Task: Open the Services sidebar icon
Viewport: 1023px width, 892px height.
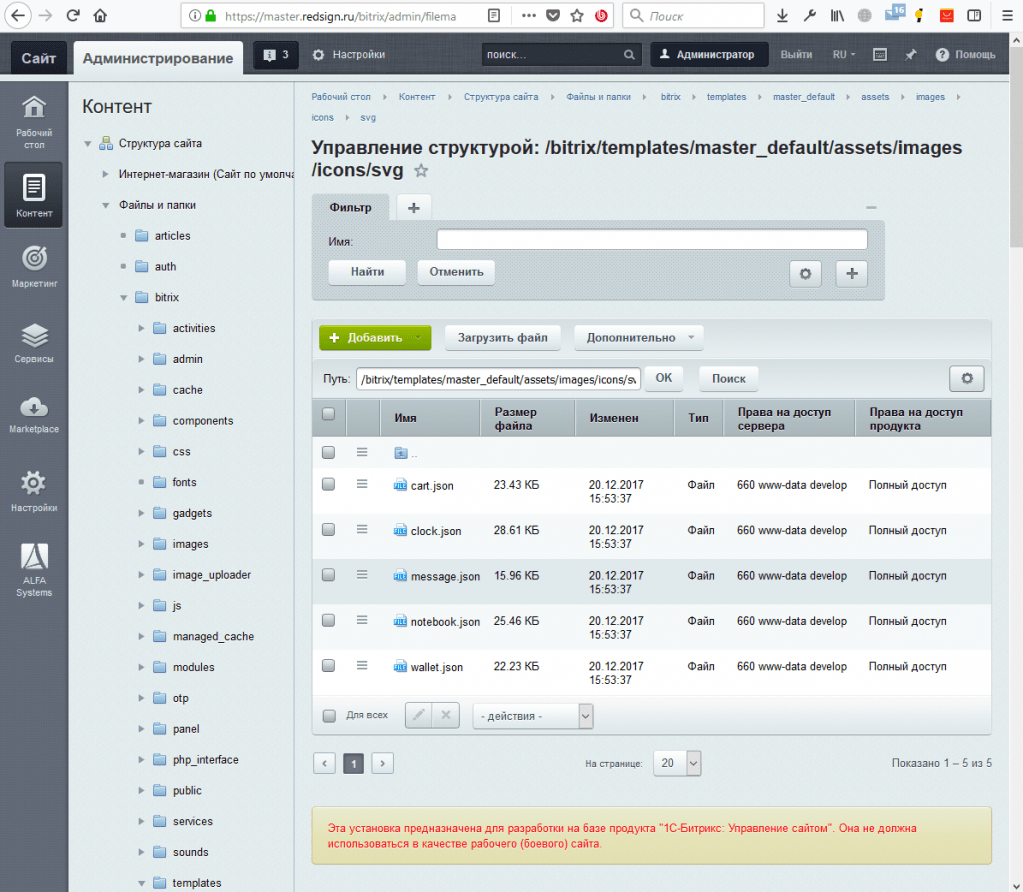Action: [x=34, y=342]
